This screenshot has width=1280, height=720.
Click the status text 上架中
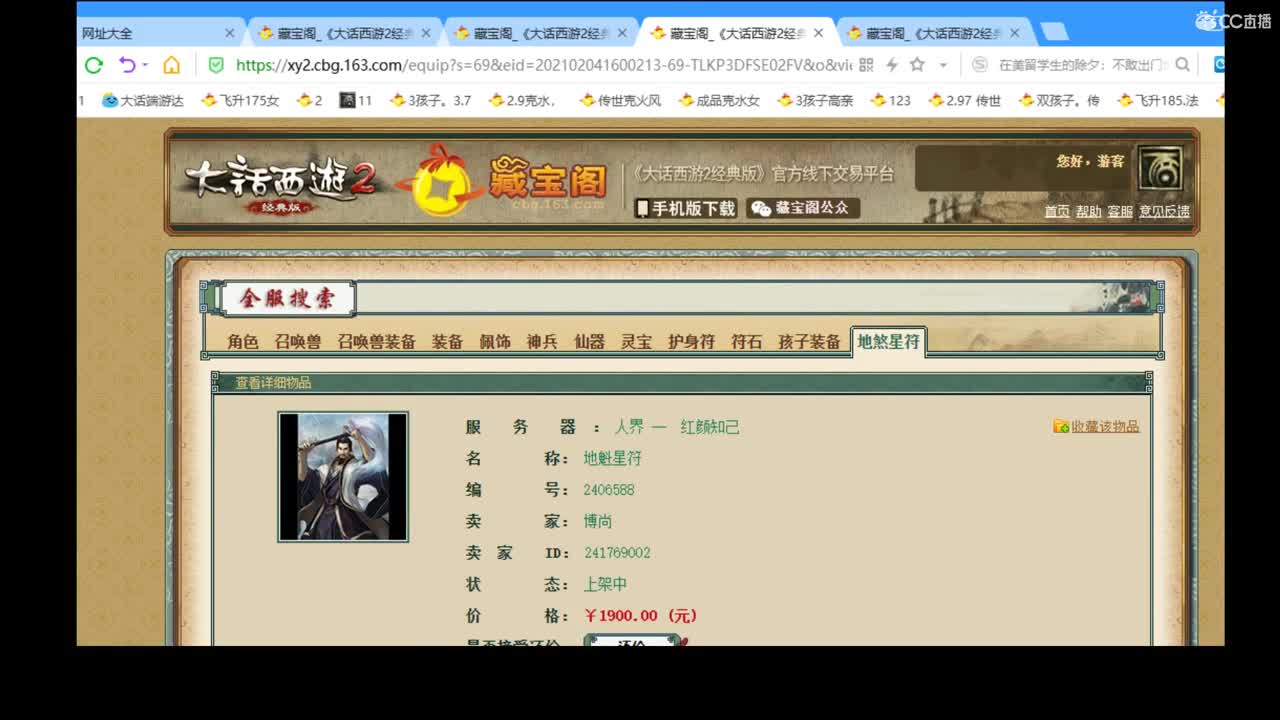point(605,584)
